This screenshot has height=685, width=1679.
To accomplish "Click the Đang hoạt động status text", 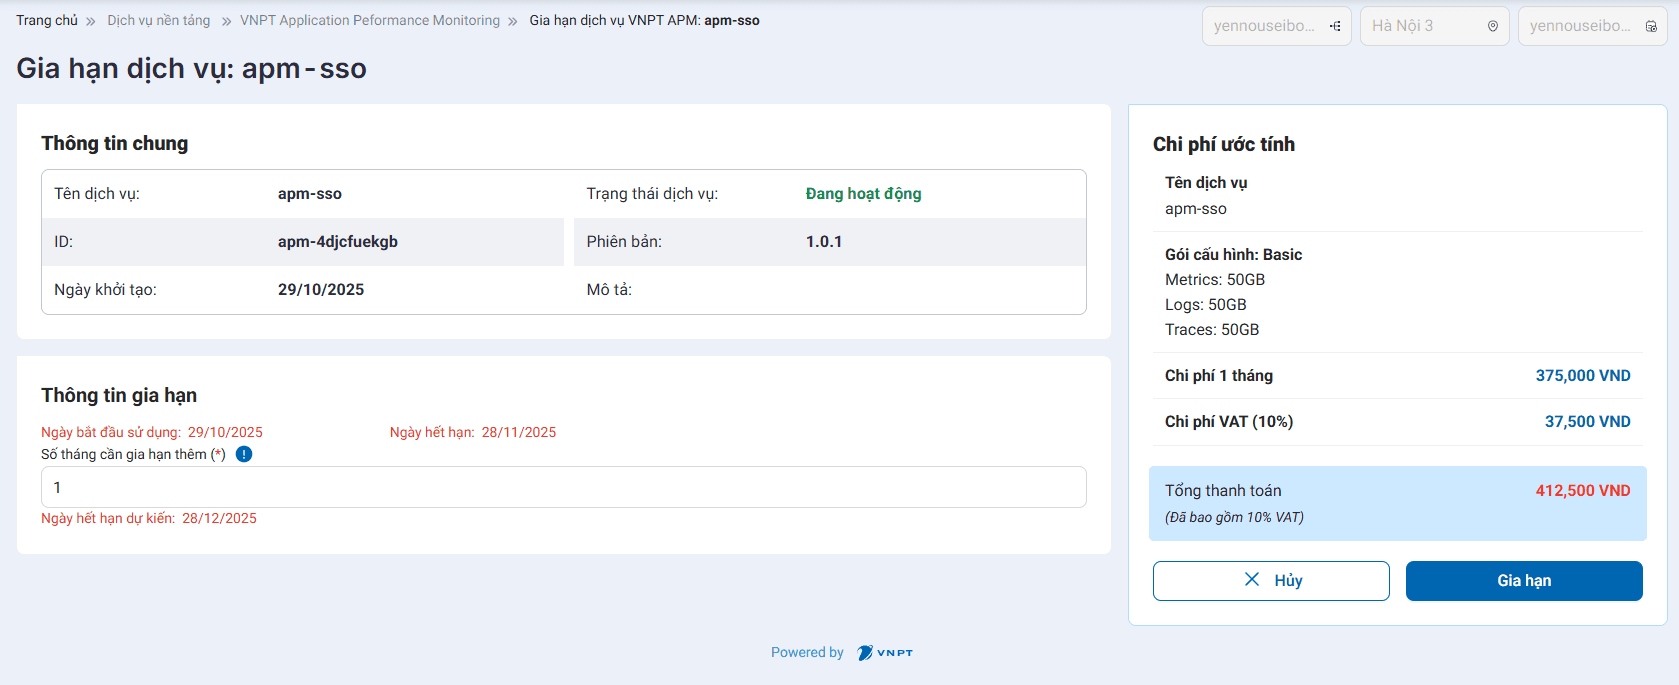I will [863, 194].
